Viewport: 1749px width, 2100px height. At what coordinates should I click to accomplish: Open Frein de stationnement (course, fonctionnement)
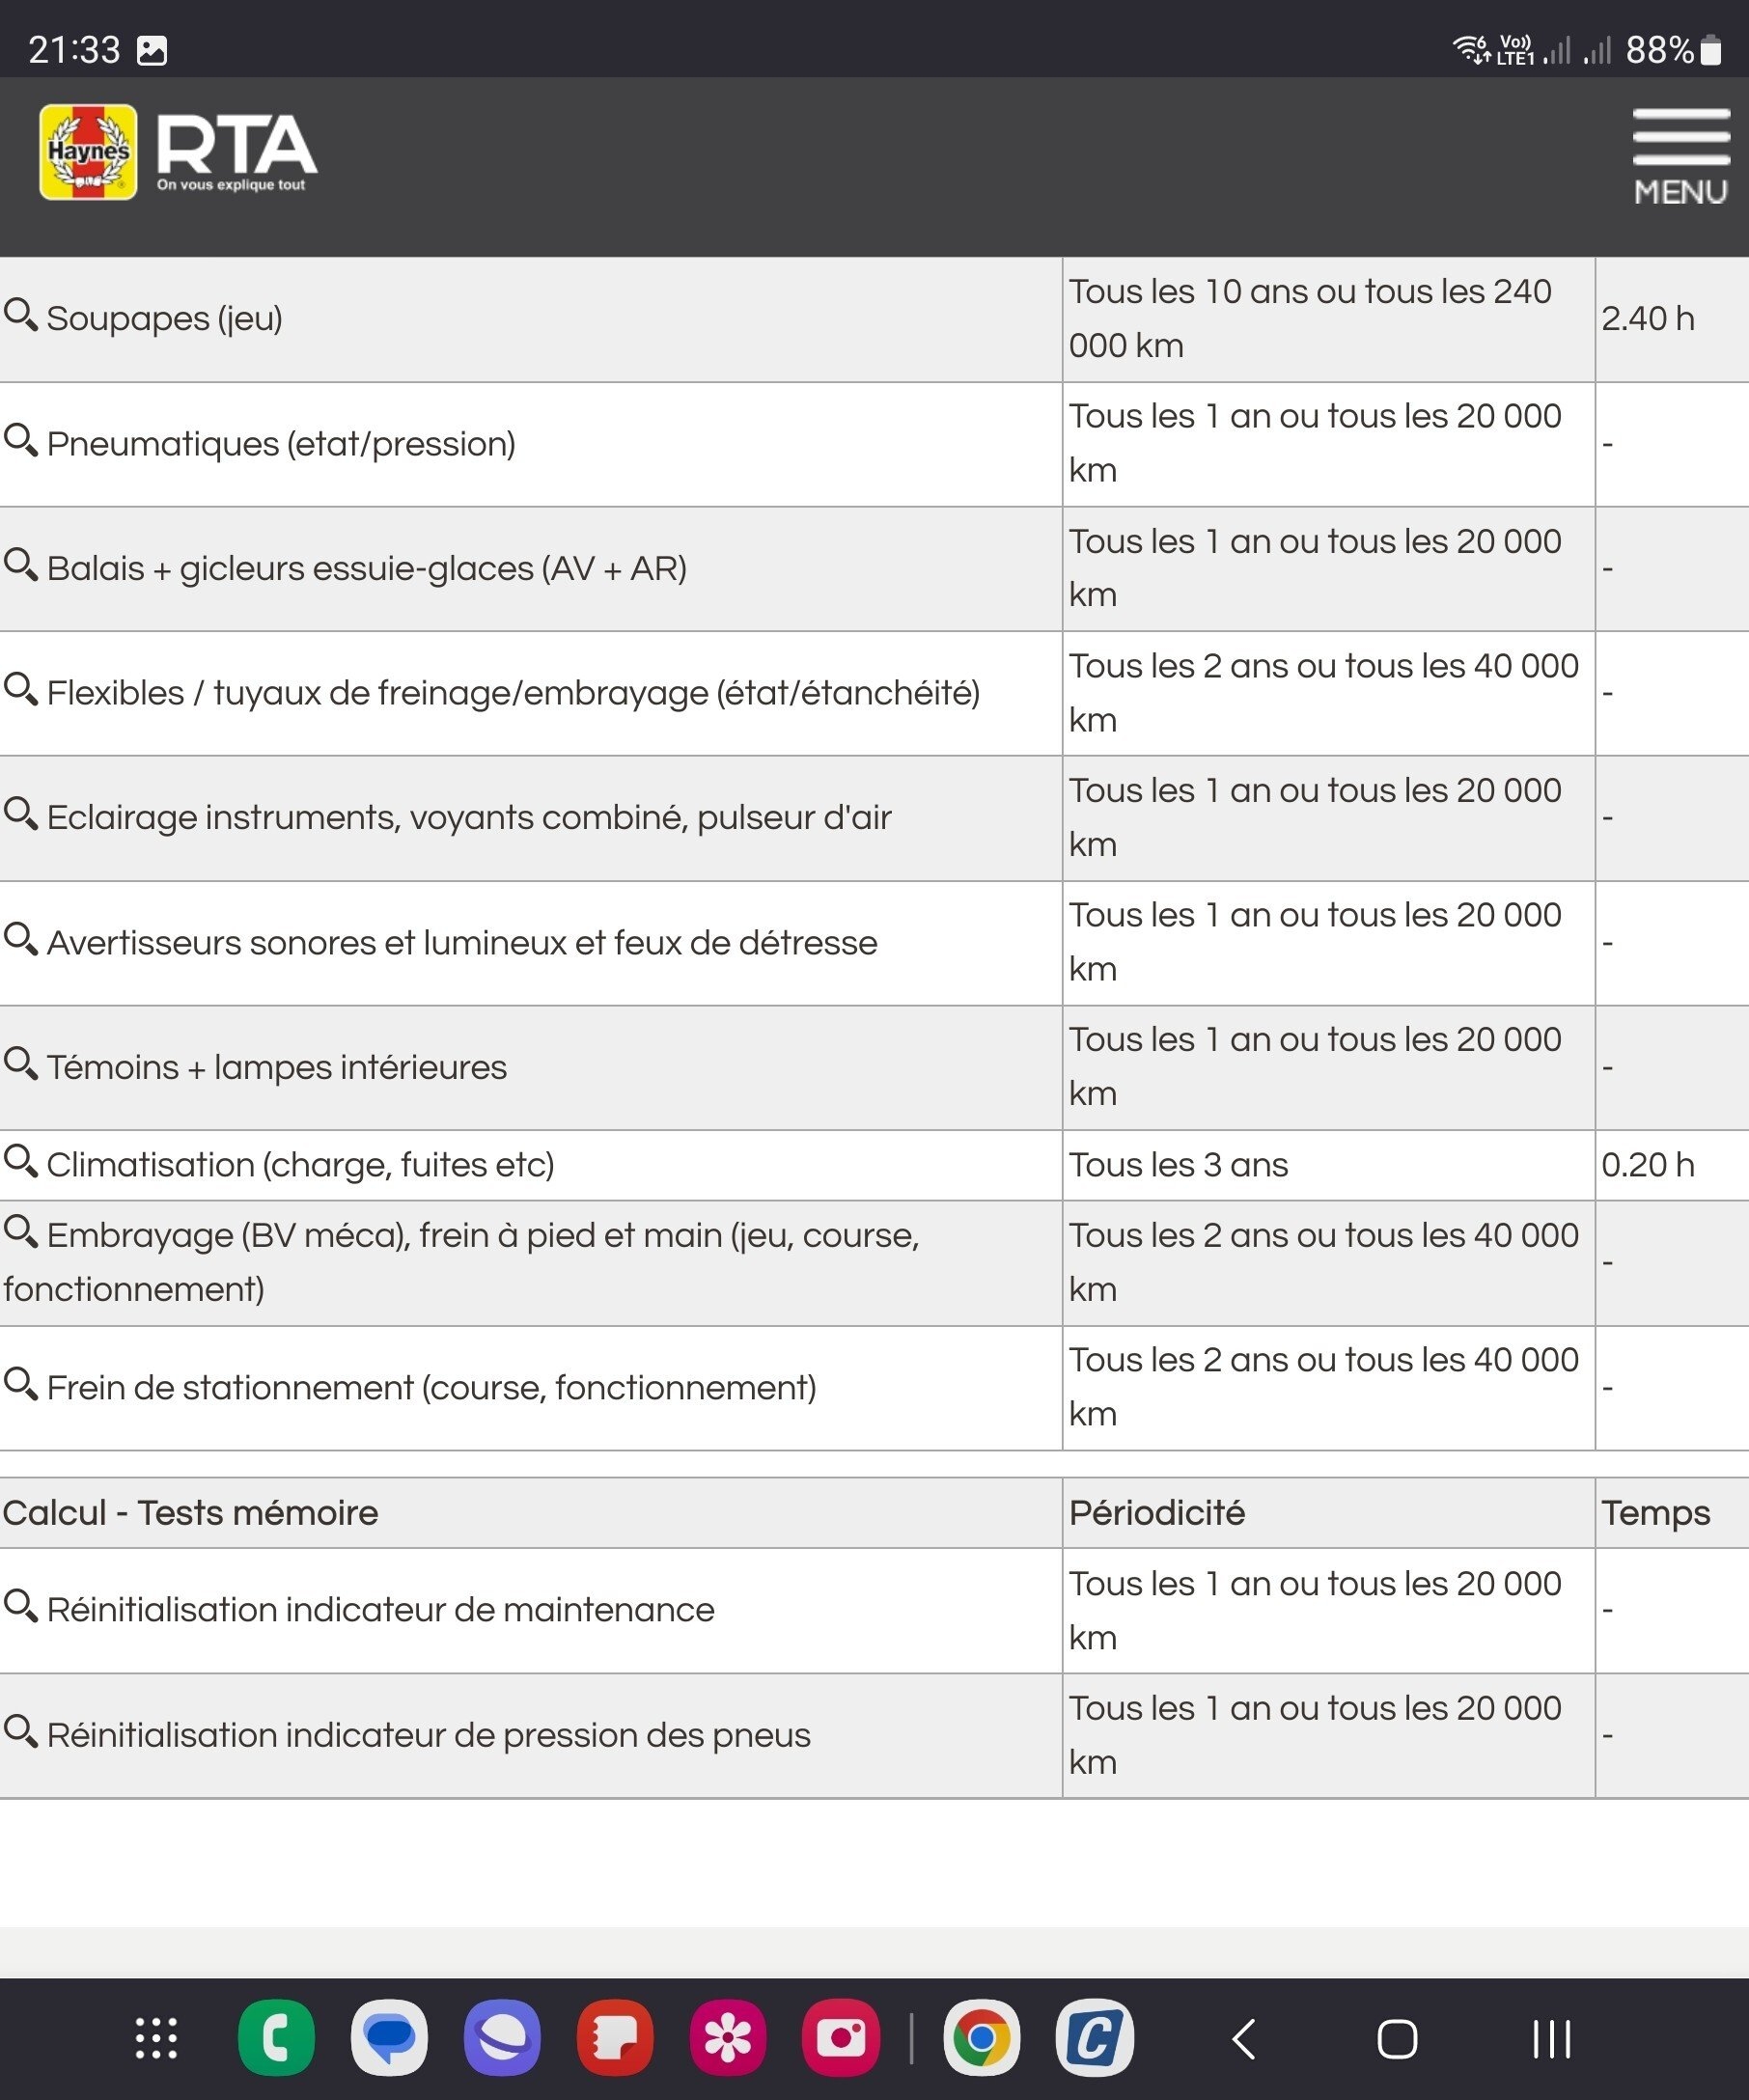tap(432, 1388)
